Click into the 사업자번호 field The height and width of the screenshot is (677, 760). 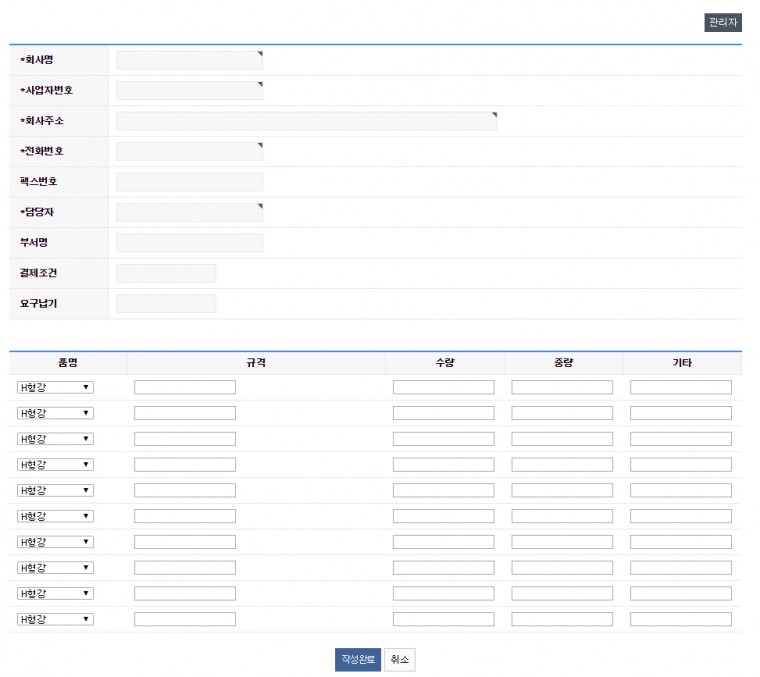point(189,91)
